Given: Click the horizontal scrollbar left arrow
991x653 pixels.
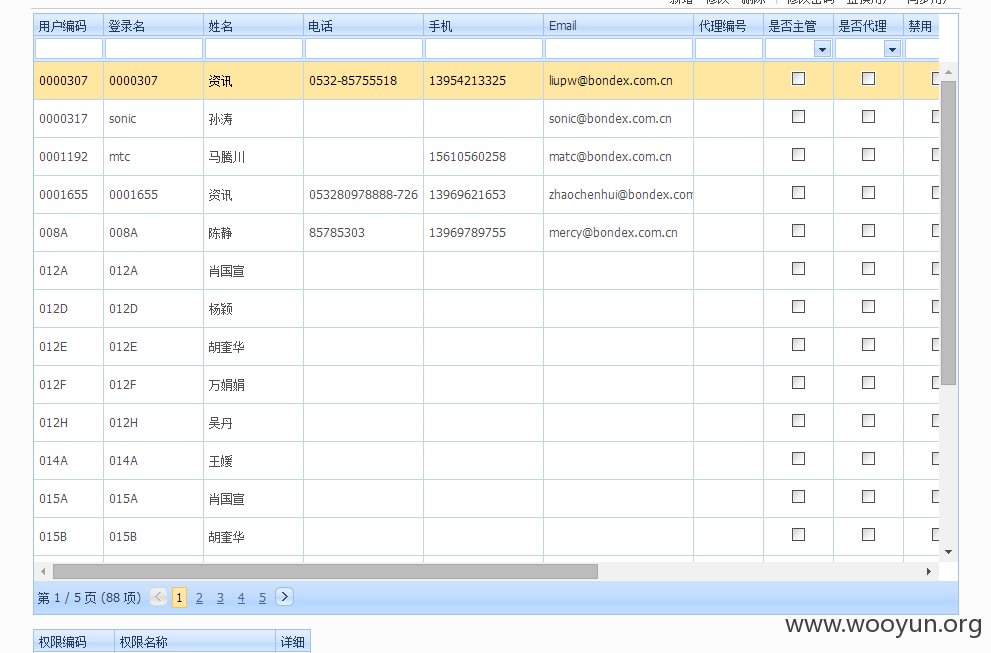Looking at the screenshot, I should pyautogui.click(x=43, y=571).
